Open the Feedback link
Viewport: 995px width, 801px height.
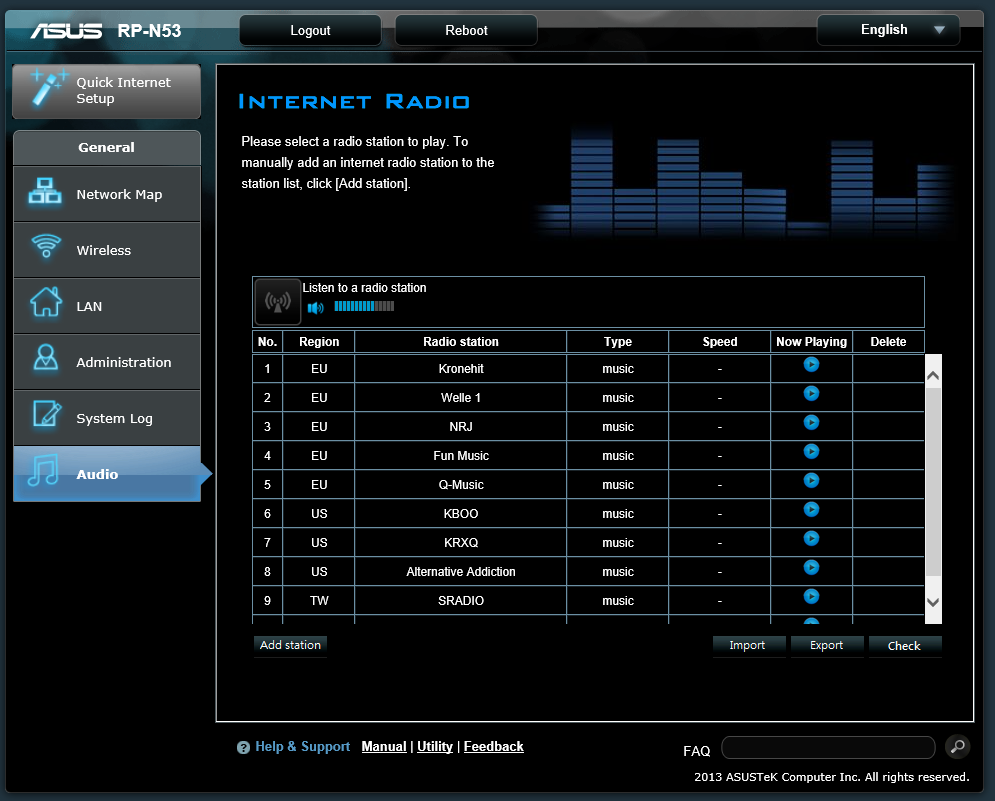pyautogui.click(x=494, y=746)
